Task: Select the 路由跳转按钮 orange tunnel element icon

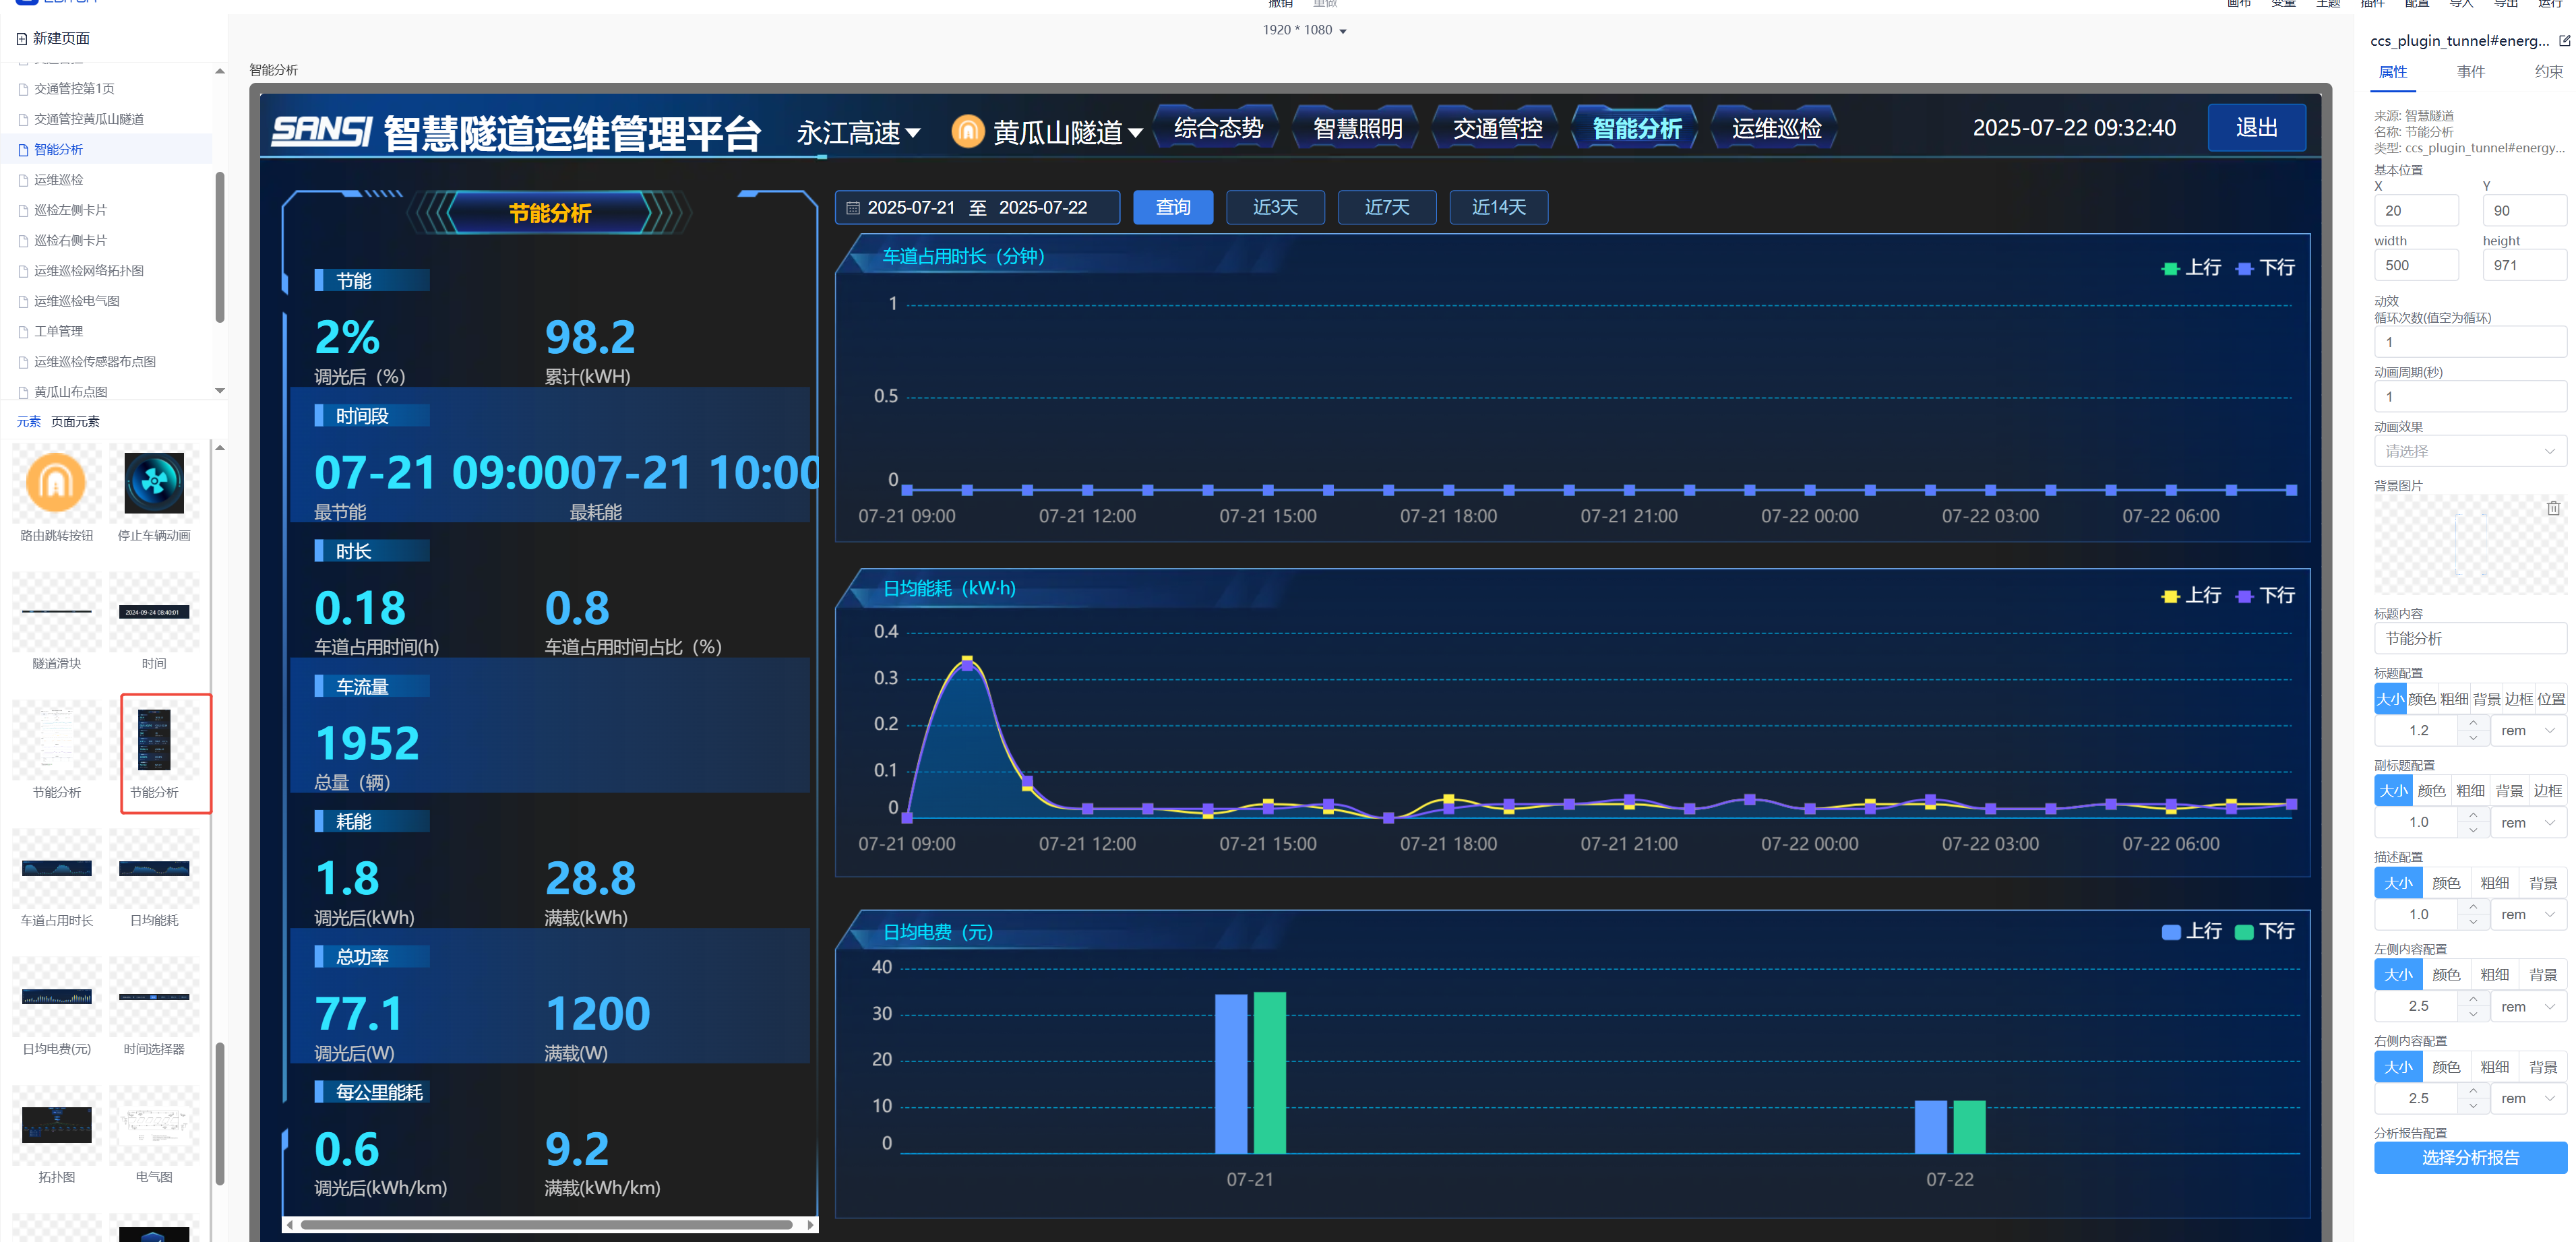Action: (56, 483)
